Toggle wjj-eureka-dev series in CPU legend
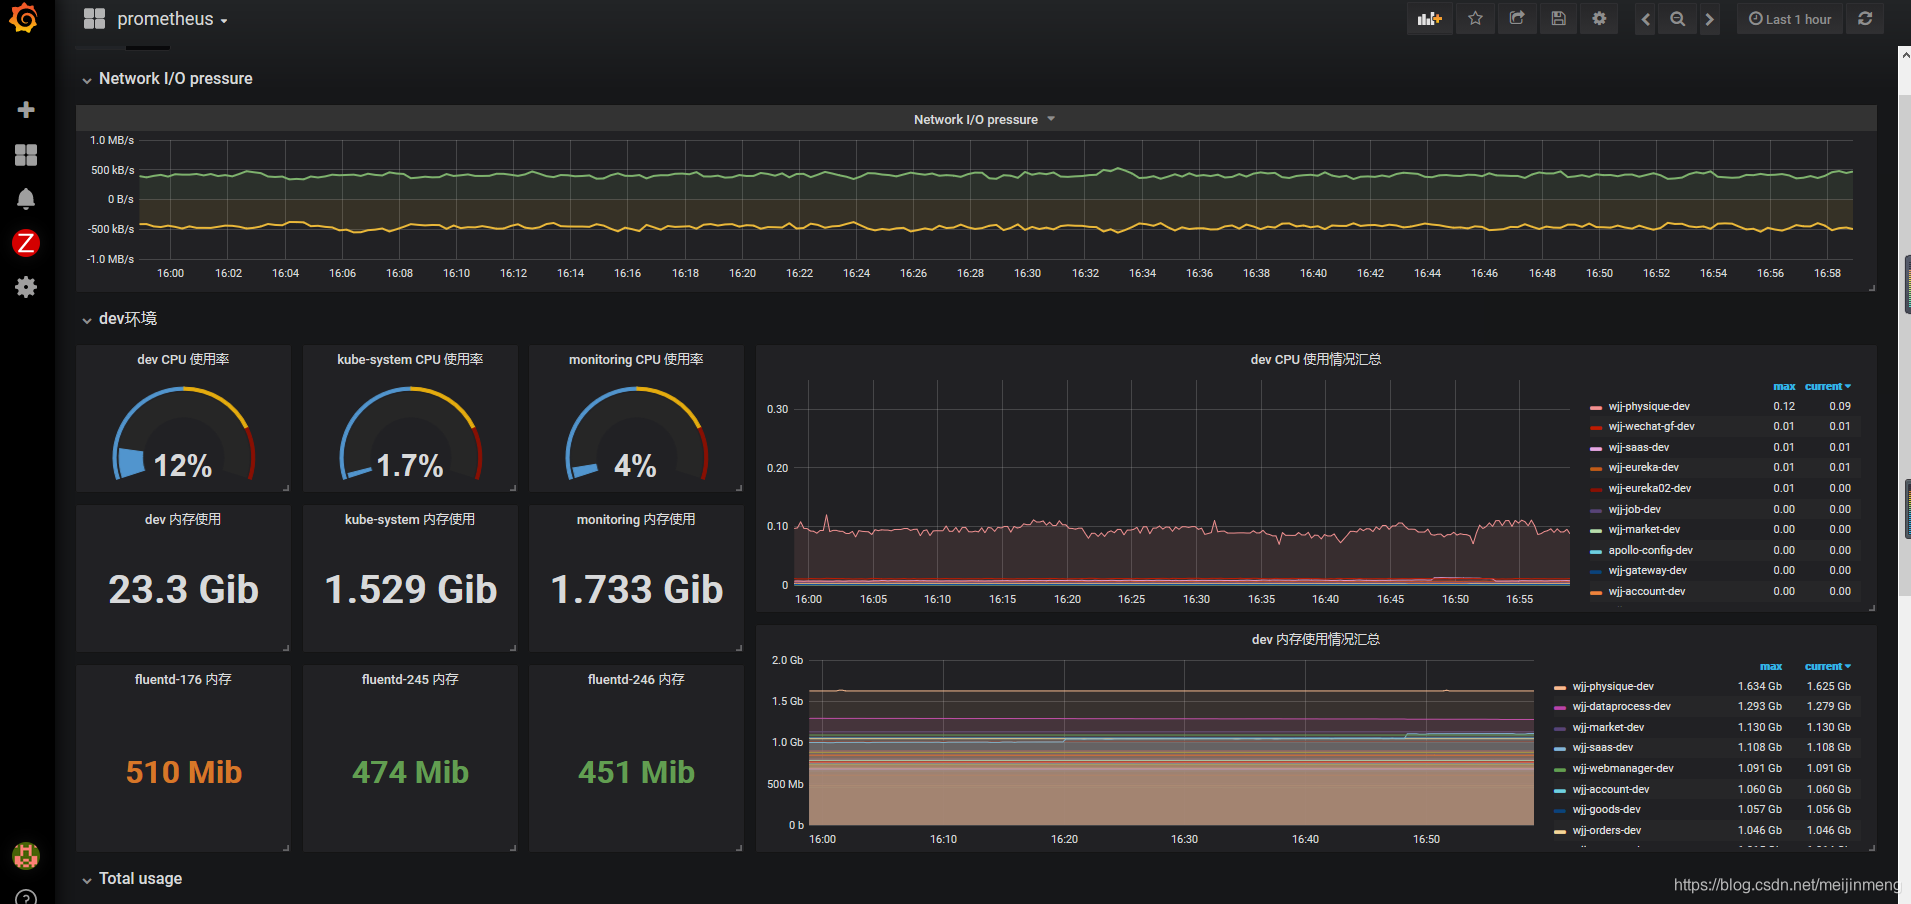 (1643, 467)
